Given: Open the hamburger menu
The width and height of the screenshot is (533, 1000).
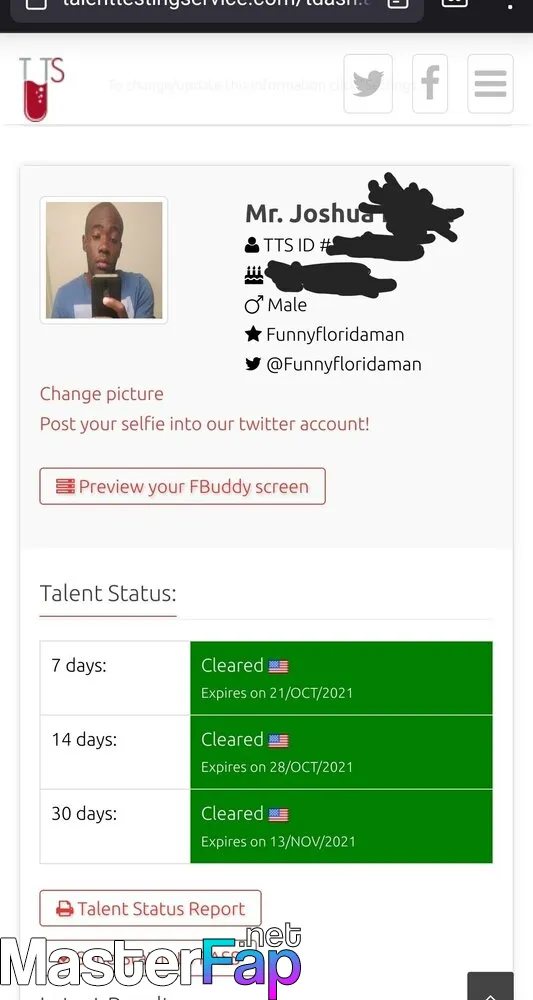Looking at the screenshot, I should click(490, 84).
